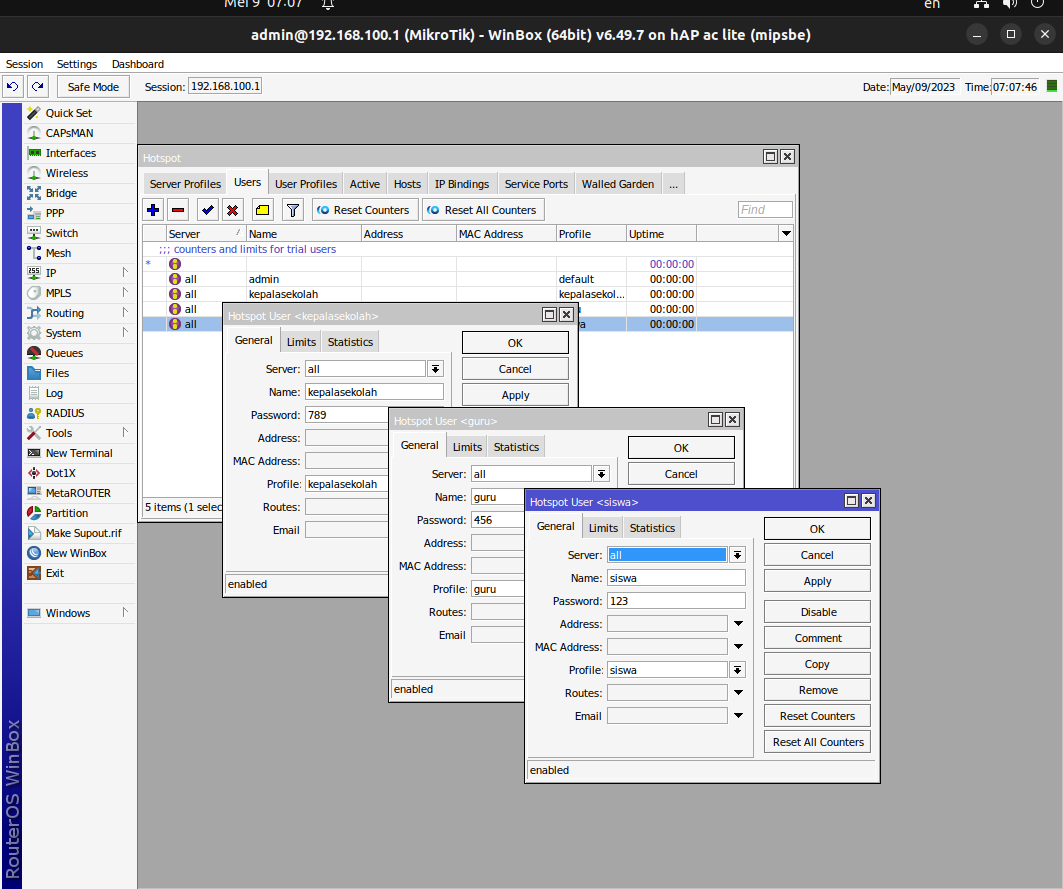Click the Find search box in Hotspot
The width and height of the screenshot is (1063, 889).
765,210
